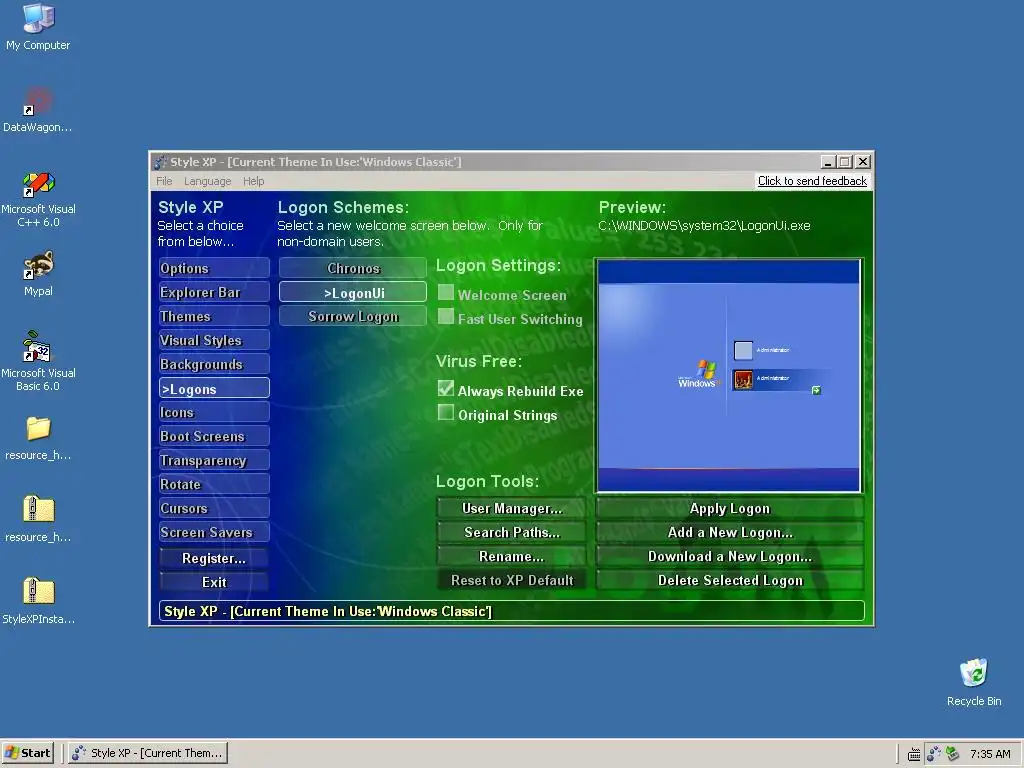Open the Help menu

click(253, 181)
